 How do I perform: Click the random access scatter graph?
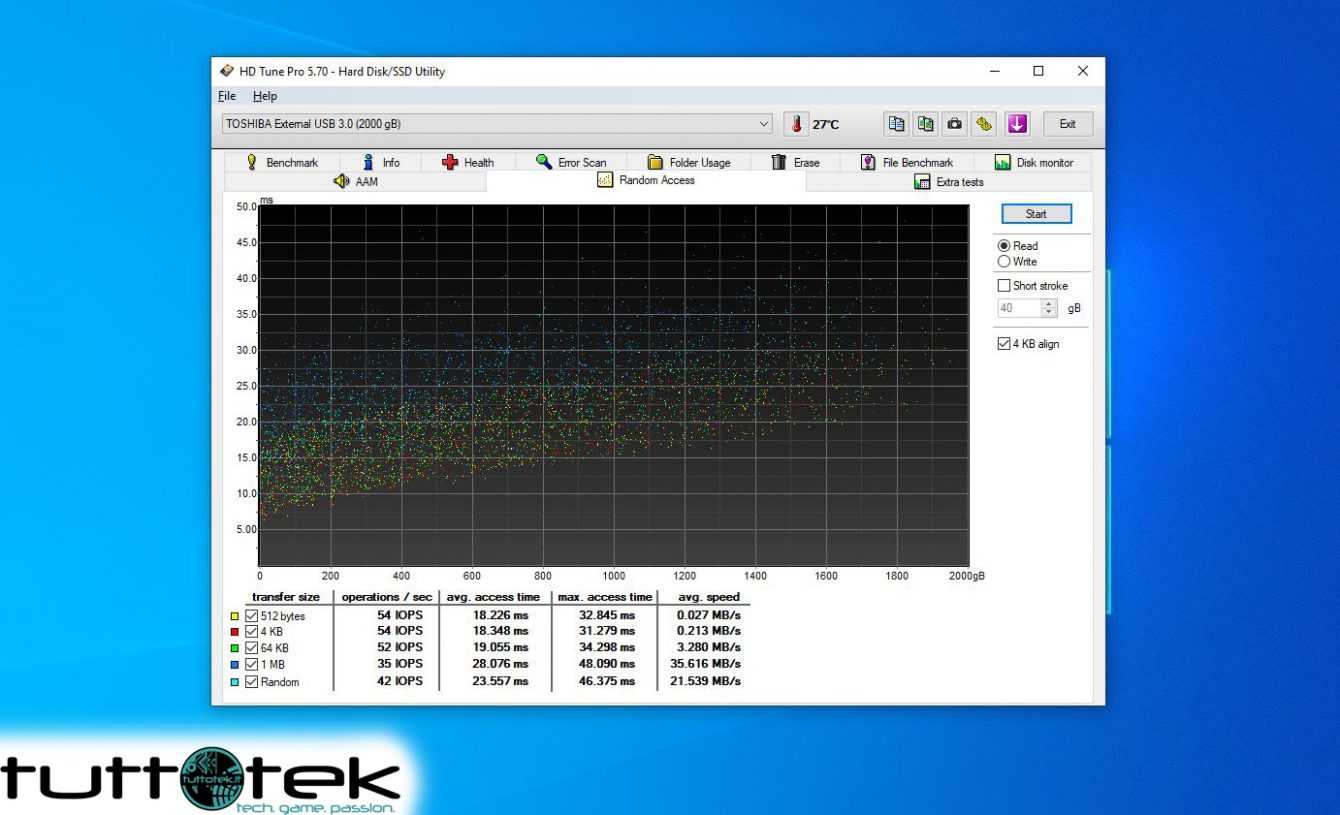pos(613,385)
